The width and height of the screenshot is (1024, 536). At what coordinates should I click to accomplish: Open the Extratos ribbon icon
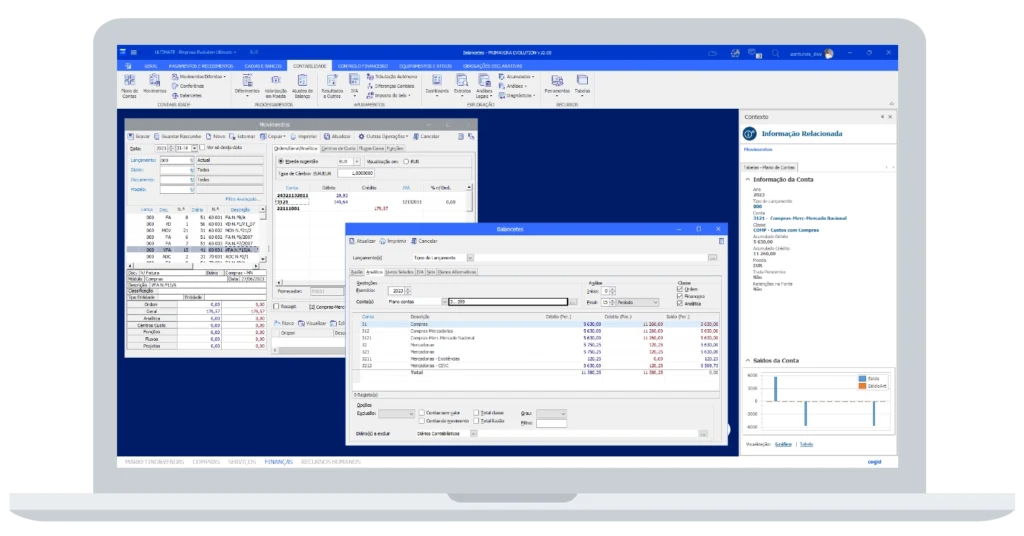[x=462, y=83]
